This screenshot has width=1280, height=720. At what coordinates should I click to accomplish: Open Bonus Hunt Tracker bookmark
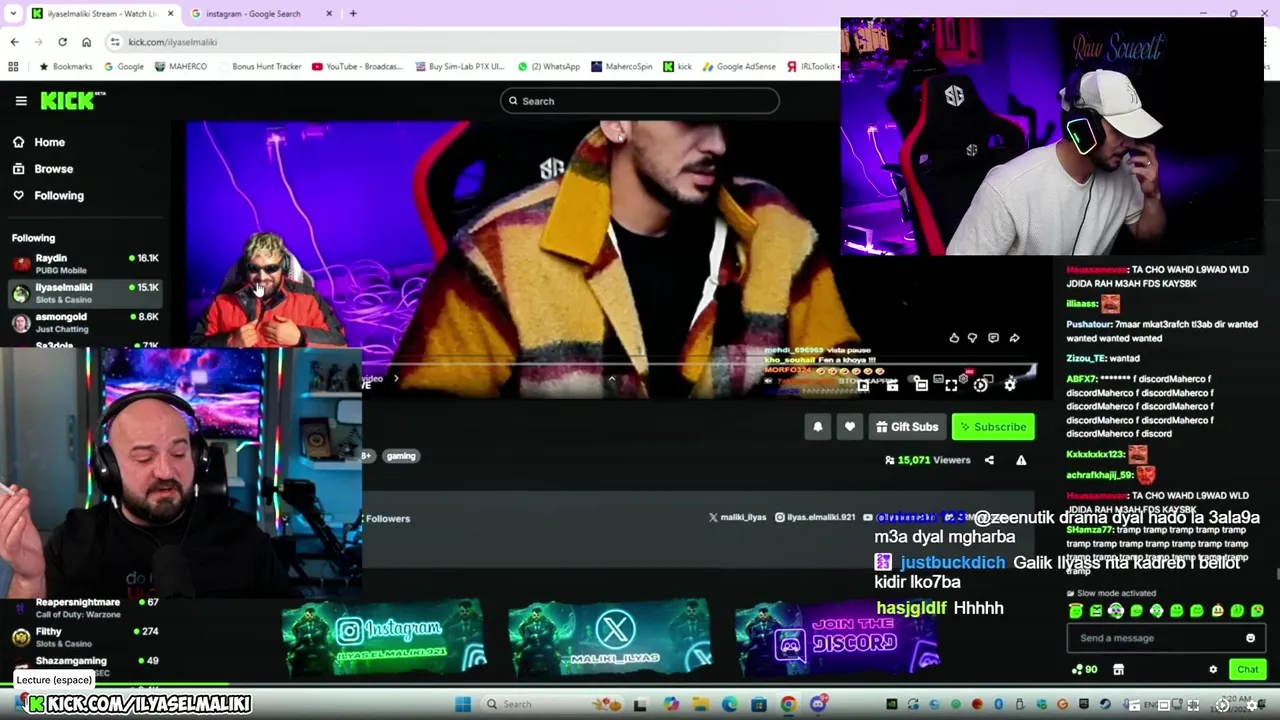(x=259, y=67)
